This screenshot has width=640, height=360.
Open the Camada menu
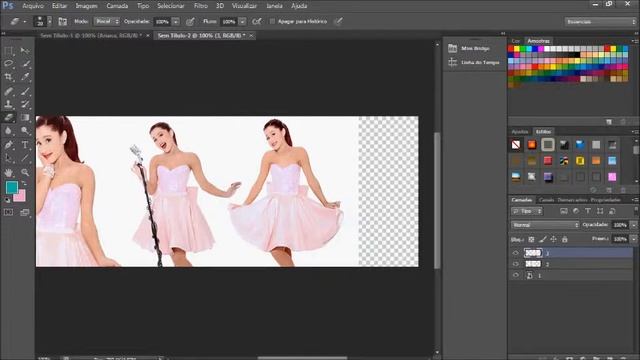pyautogui.click(x=117, y=6)
